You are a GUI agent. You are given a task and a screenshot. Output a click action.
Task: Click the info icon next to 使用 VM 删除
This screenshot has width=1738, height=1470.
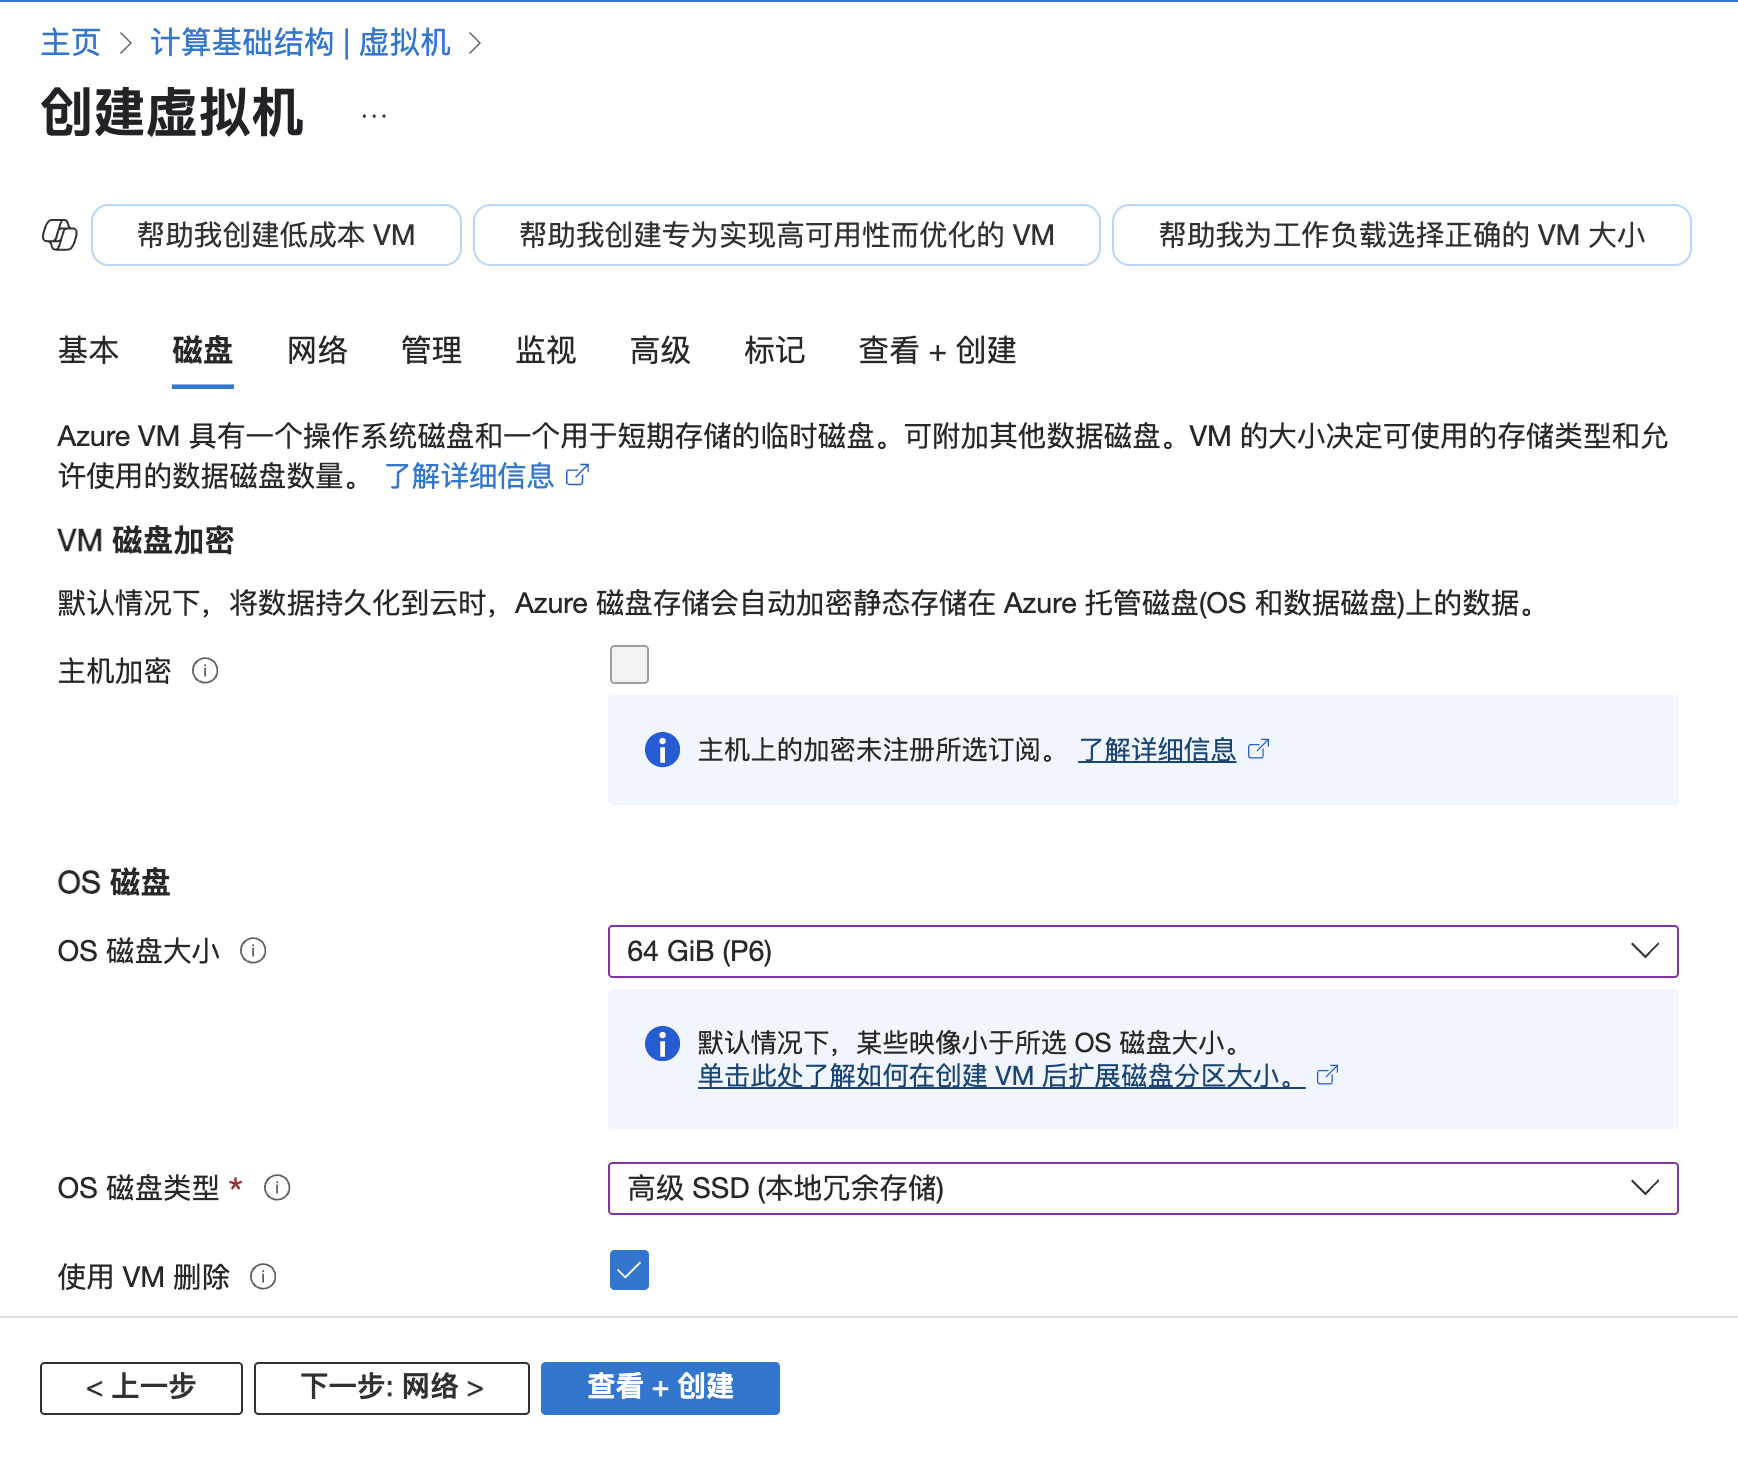click(x=263, y=1277)
